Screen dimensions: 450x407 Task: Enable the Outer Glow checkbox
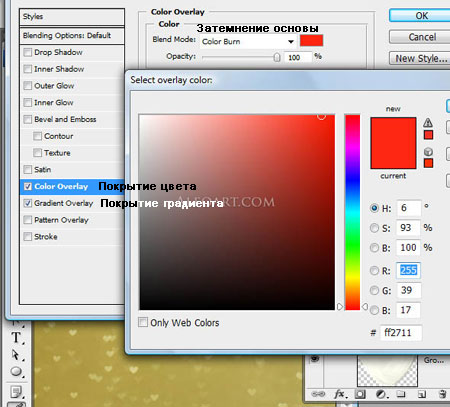tap(27, 86)
